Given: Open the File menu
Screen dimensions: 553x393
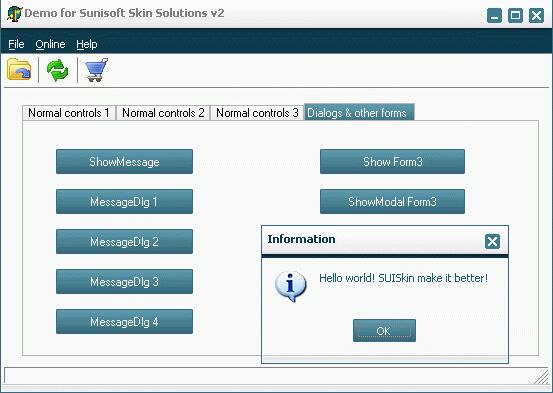Looking at the screenshot, I should [x=16, y=44].
